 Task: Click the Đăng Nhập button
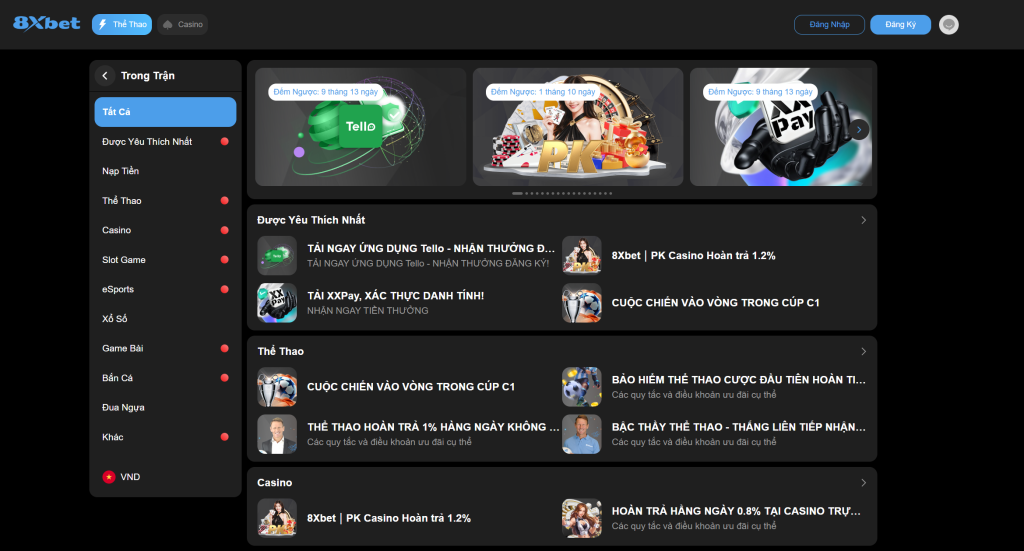[x=829, y=25]
